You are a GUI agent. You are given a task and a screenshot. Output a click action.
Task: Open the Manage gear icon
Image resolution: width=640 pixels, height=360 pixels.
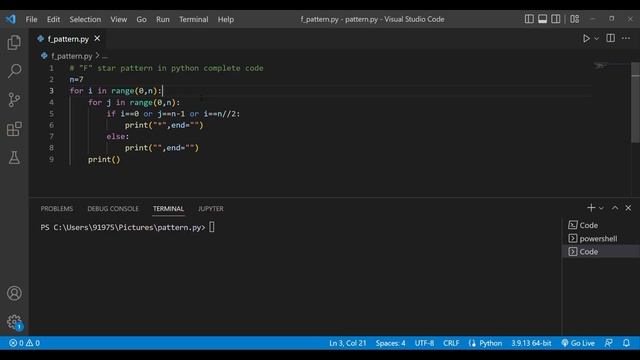(x=14, y=322)
